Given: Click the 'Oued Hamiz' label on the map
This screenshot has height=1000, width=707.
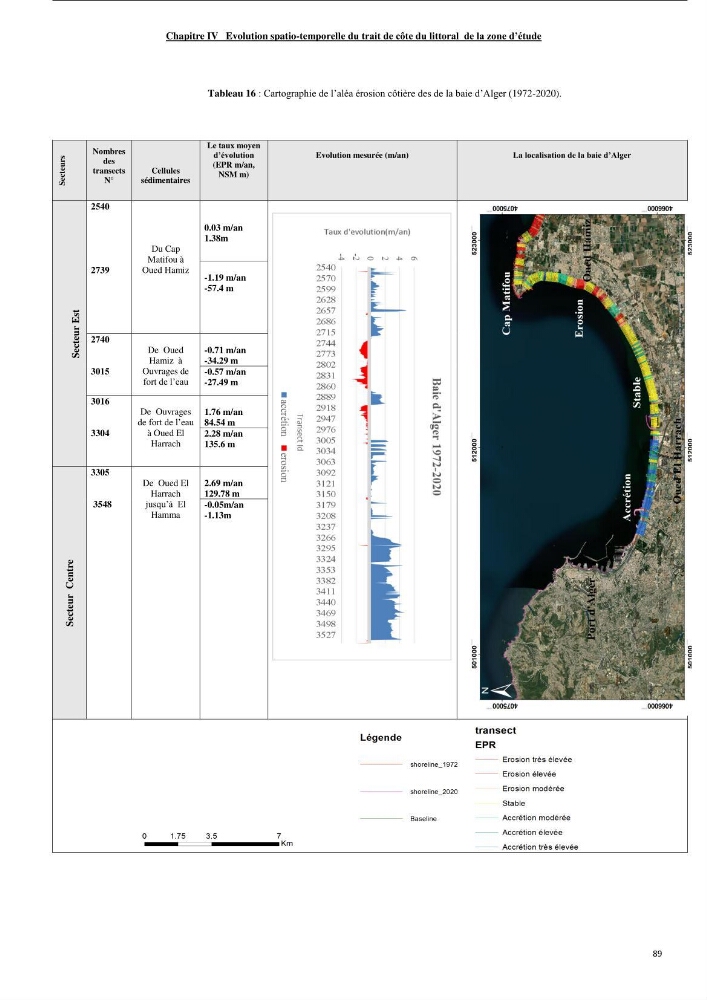Looking at the screenshot, I should point(587,249).
